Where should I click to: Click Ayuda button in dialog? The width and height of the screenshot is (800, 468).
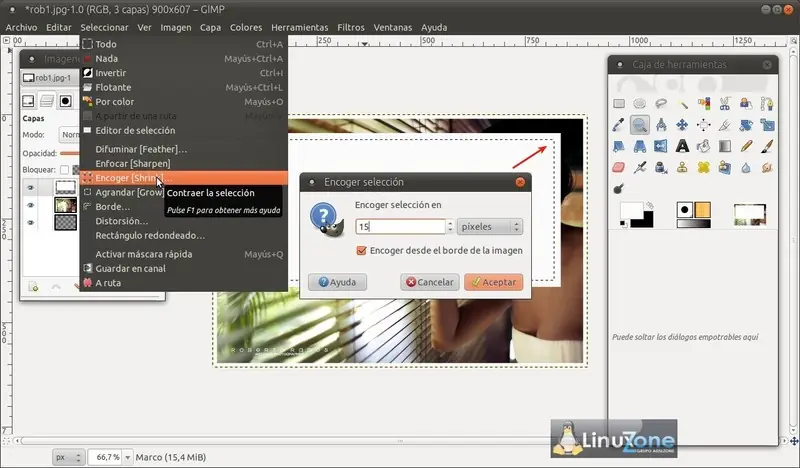tap(337, 282)
